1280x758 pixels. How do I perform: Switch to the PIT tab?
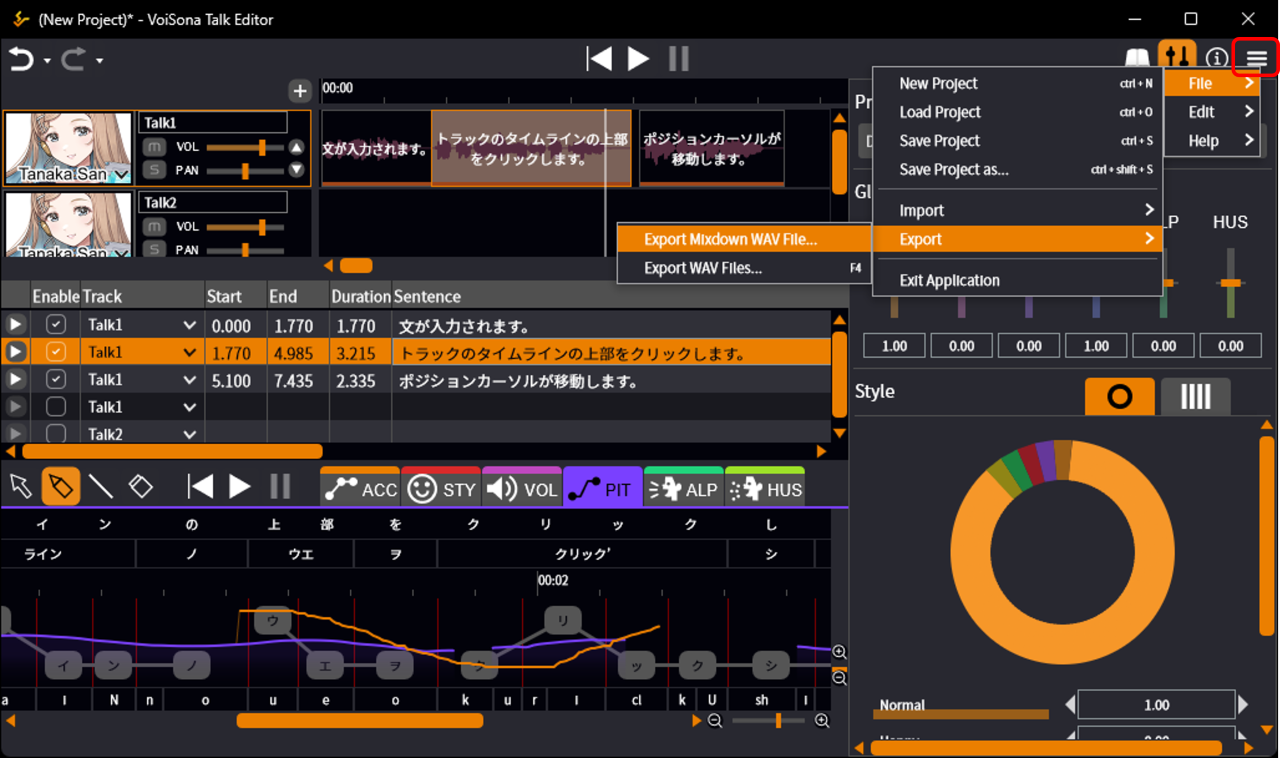(x=602, y=489)
